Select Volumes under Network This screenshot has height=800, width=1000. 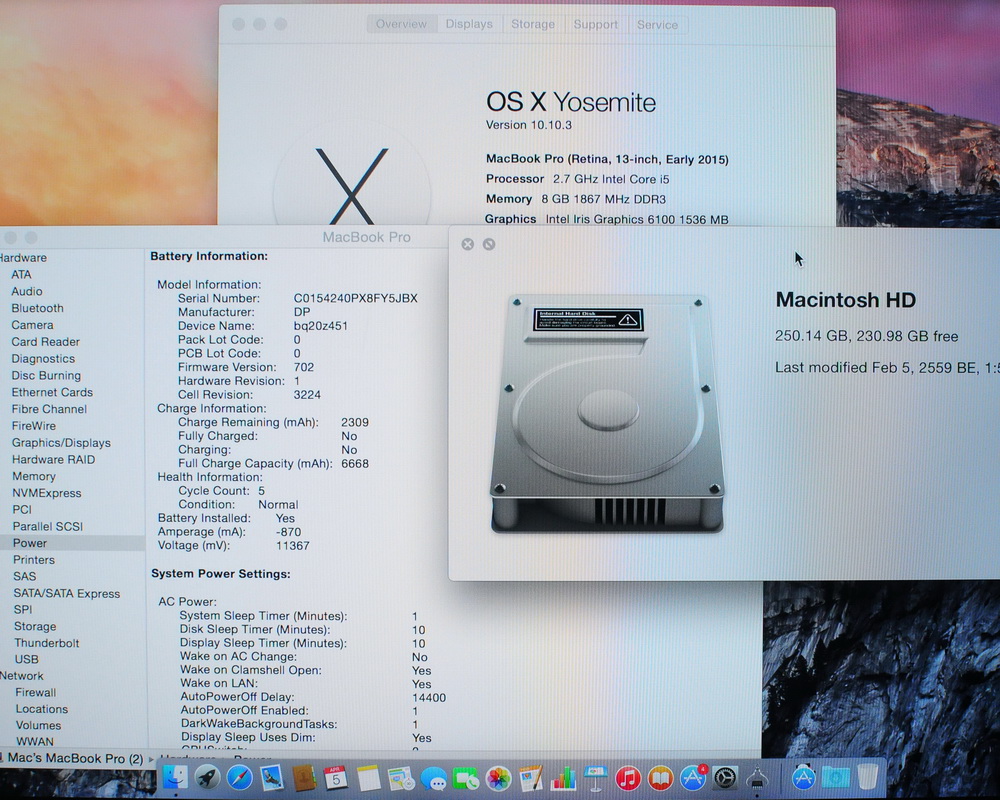pos(38,725)
